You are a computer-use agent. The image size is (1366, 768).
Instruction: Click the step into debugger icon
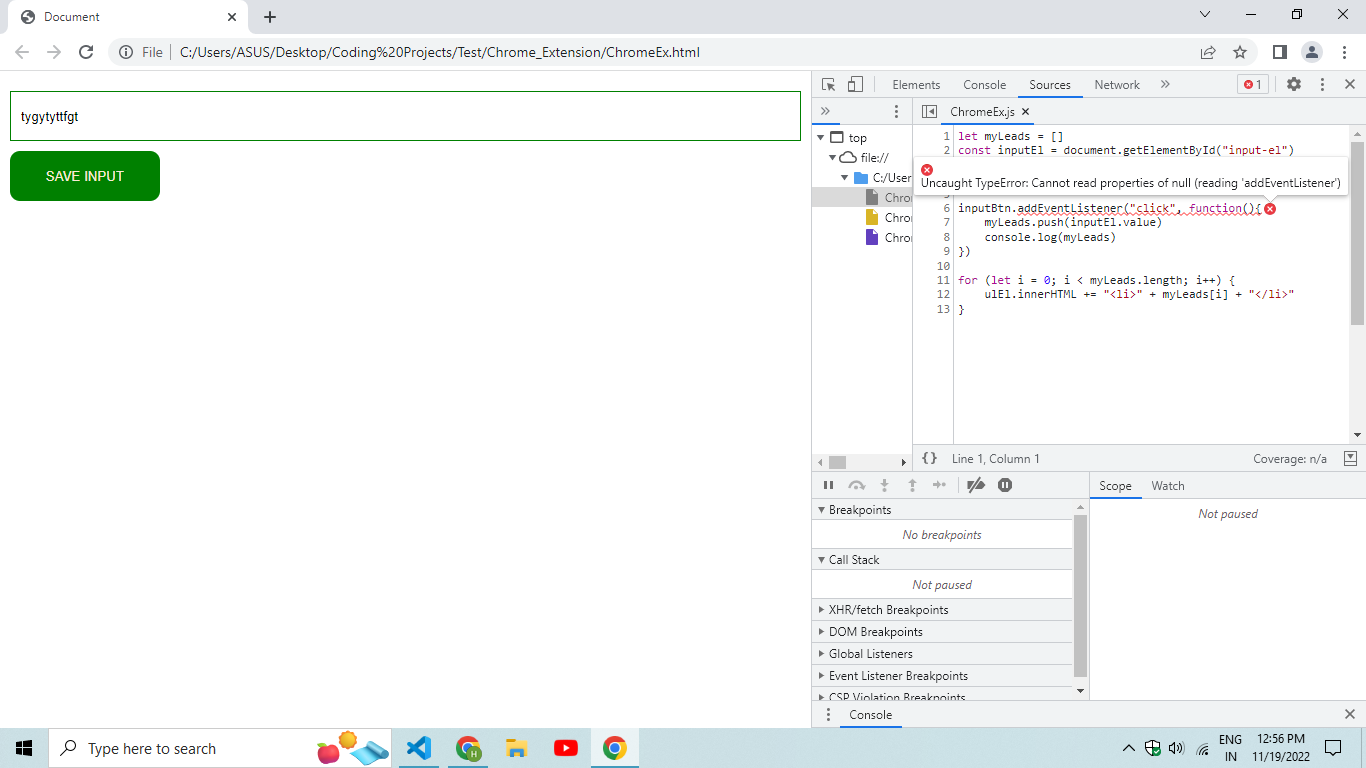[x=884, y=485]
